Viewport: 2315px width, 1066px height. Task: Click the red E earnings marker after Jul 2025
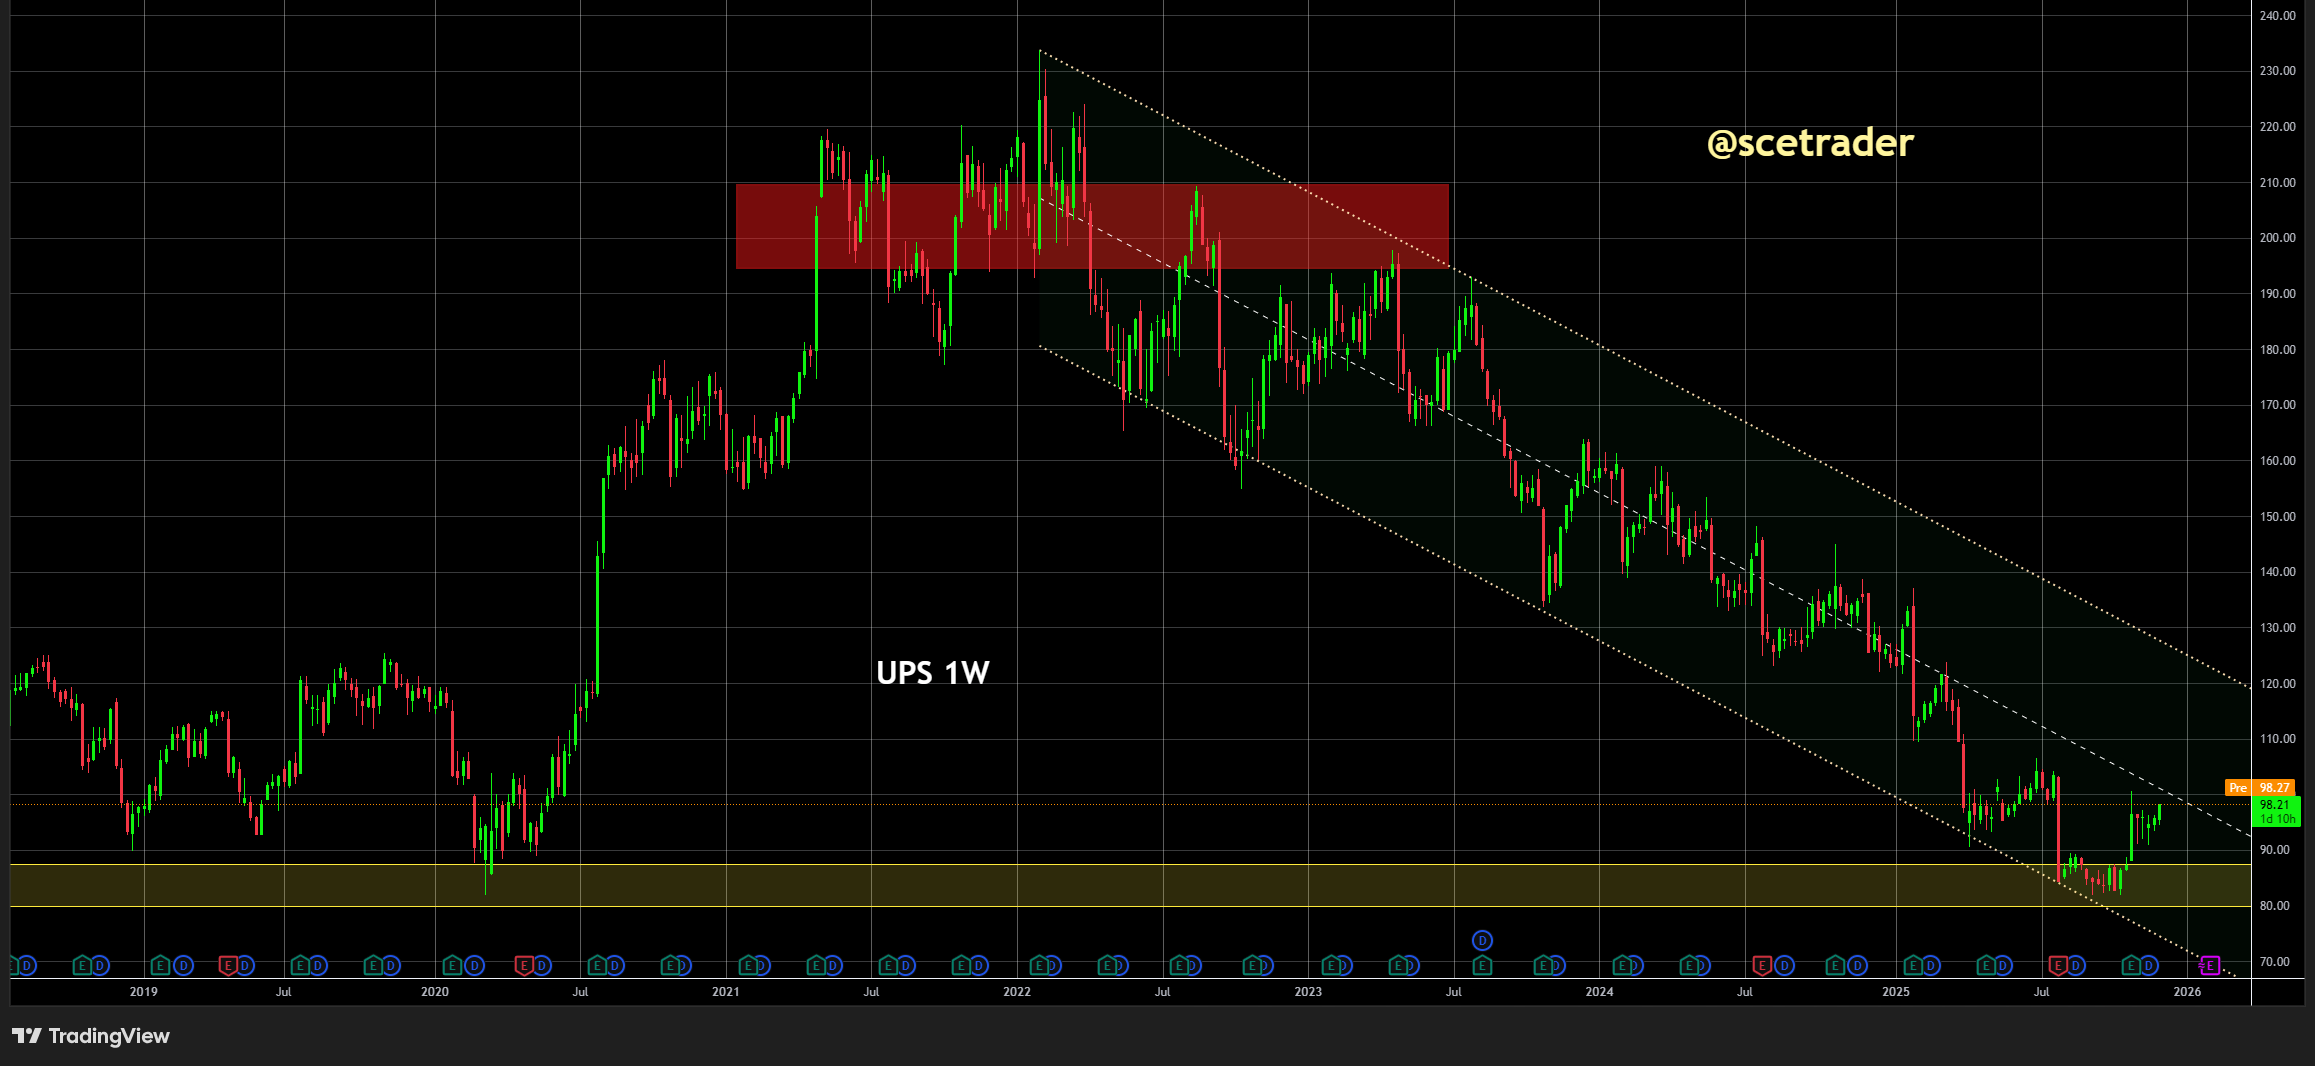(x=2058, y=965)
